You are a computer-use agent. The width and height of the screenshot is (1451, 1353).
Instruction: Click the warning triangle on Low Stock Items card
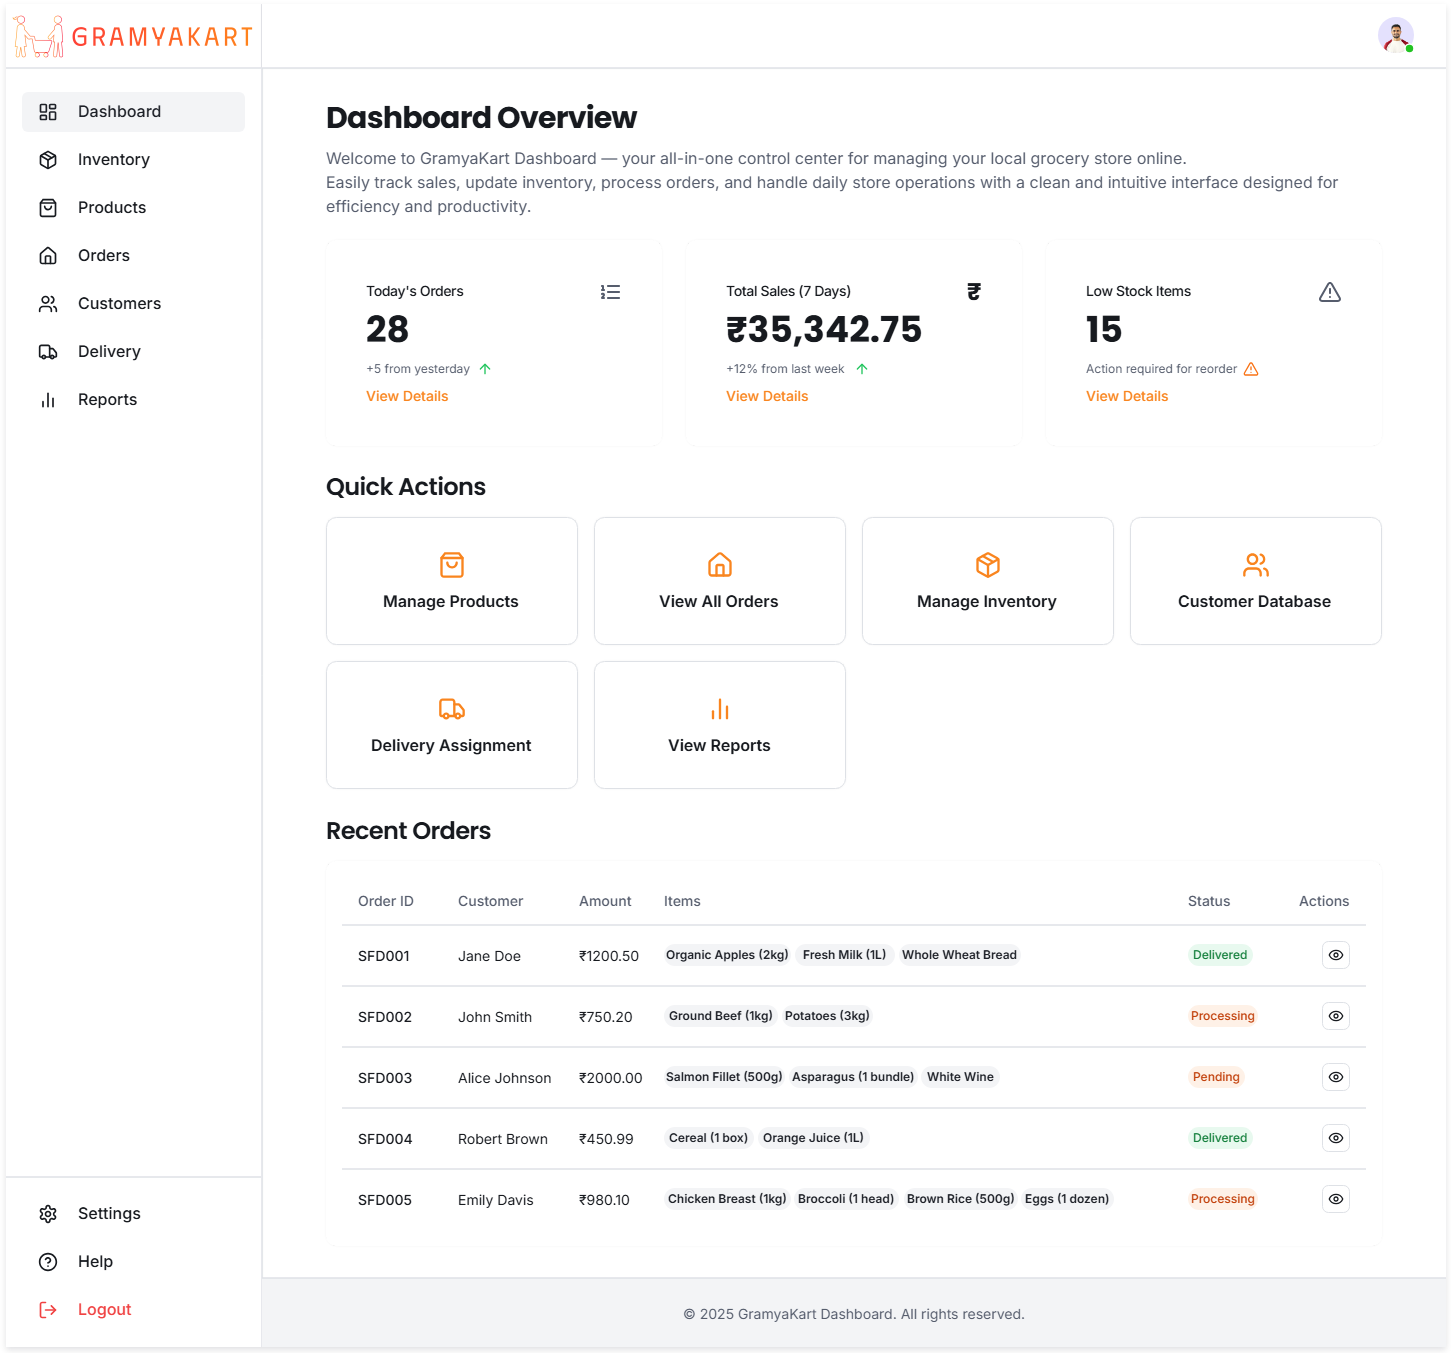[1329, 291]
